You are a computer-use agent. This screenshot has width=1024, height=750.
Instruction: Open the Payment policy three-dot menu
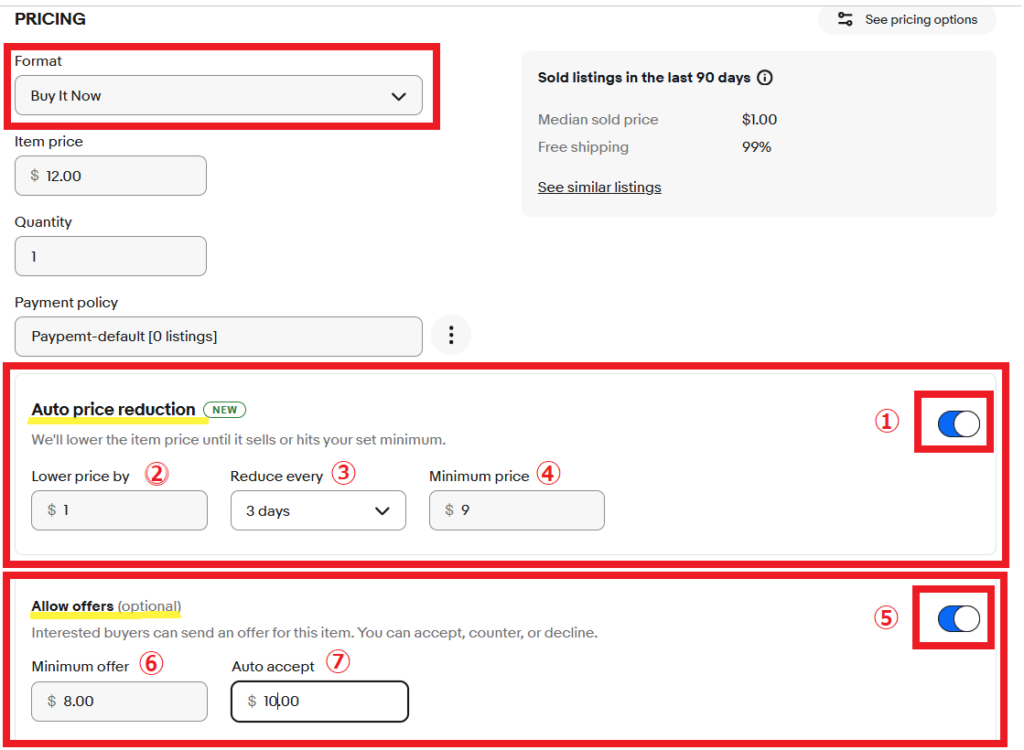pyautogui.click(x=451, y=336)
